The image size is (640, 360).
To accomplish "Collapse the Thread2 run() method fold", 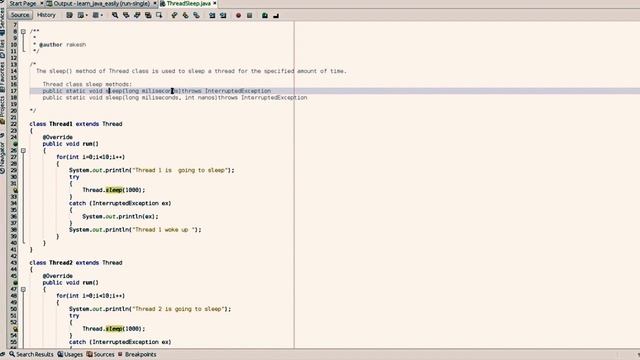I will 23,289.
